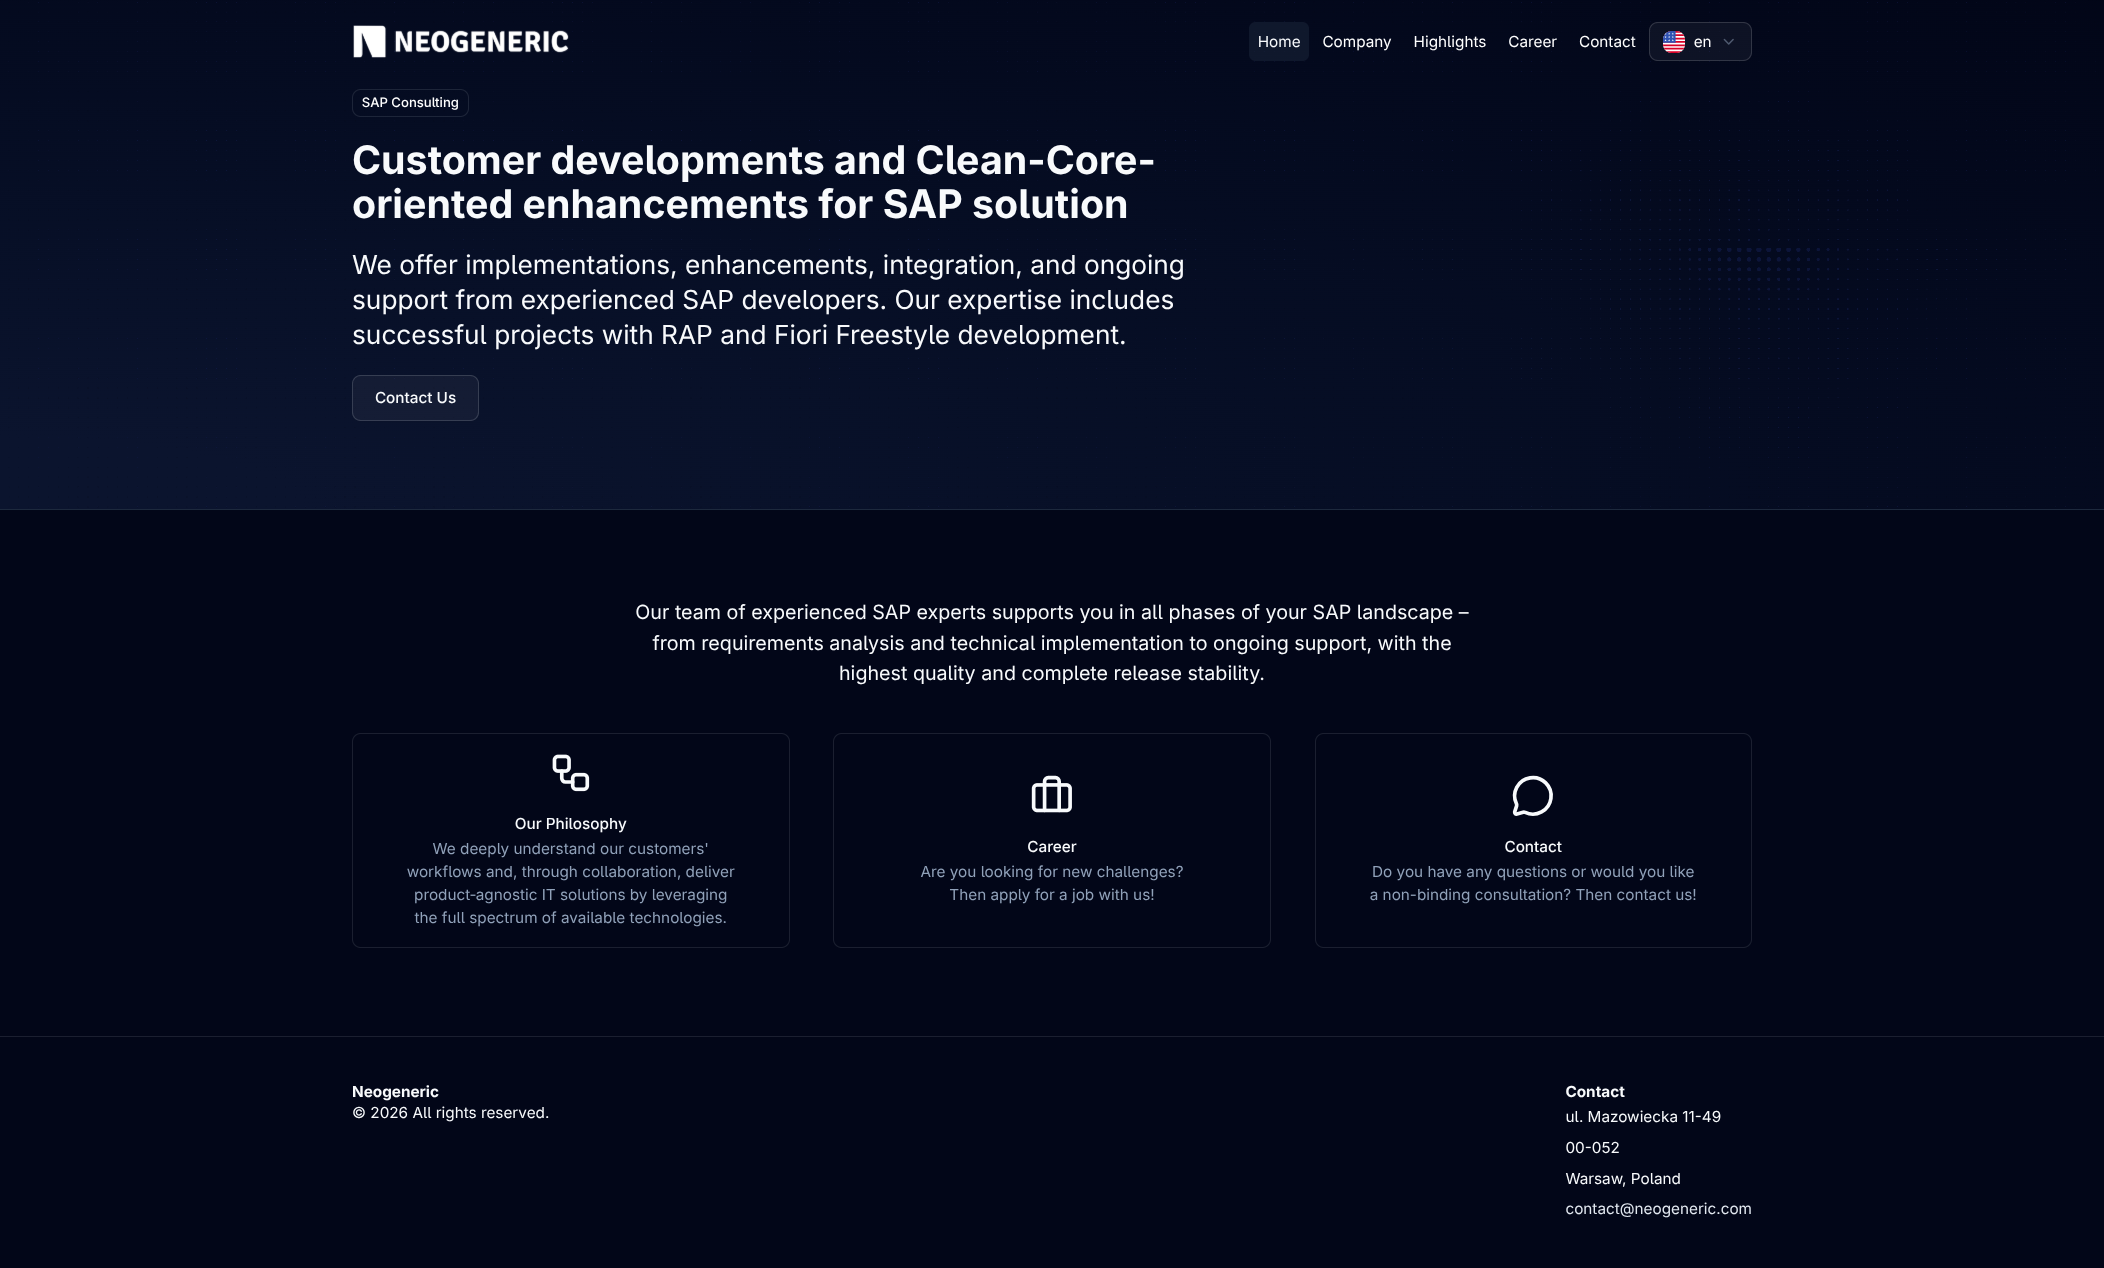2104x1268 pixels.
Task: Click the contact@neogeneric.com email address
Action: [x=1658, y=1209]
